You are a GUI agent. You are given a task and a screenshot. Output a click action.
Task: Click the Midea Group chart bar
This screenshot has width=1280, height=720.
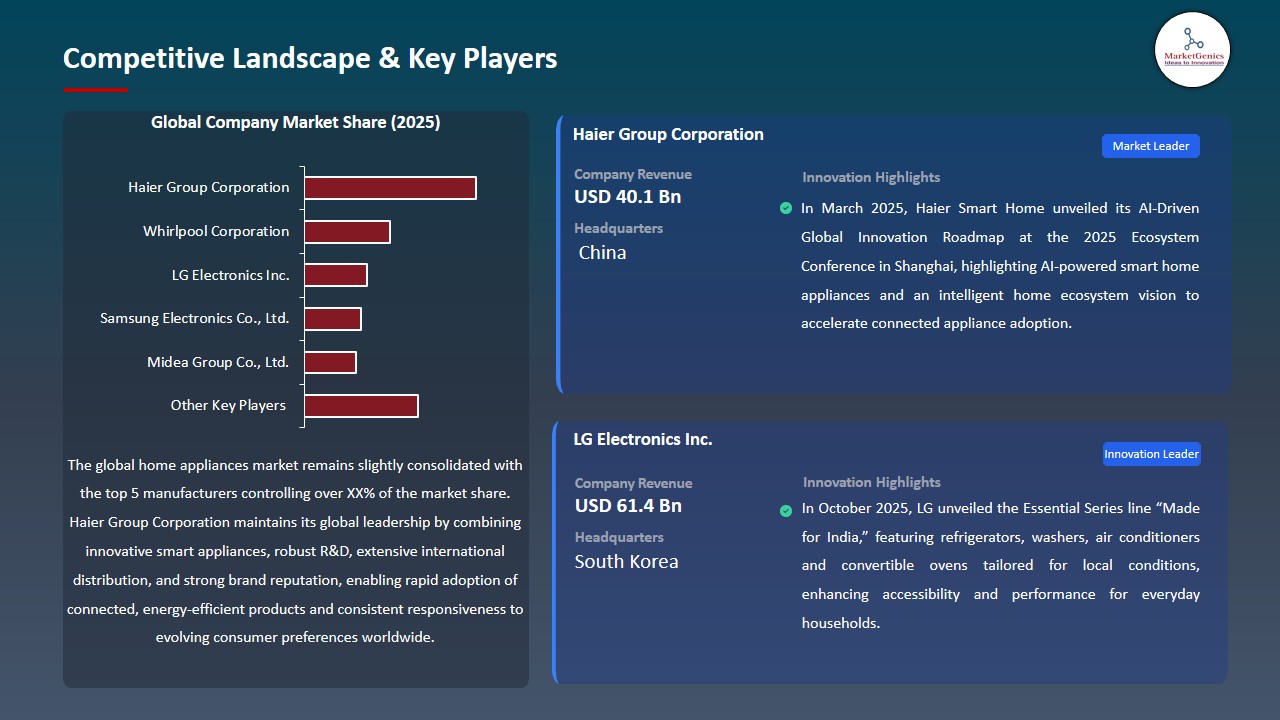pos(331,362)
